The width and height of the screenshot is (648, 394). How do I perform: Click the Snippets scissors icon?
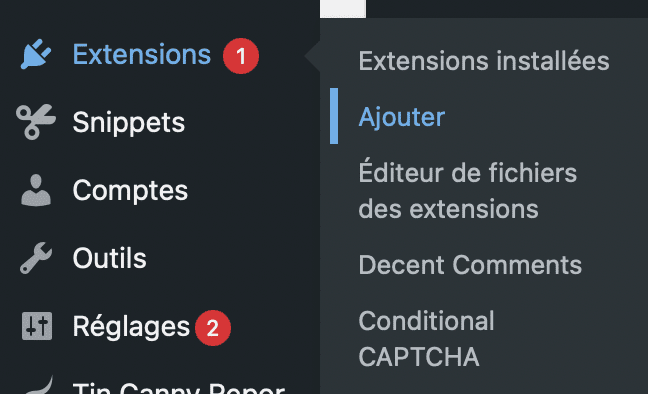coord(36,122)
